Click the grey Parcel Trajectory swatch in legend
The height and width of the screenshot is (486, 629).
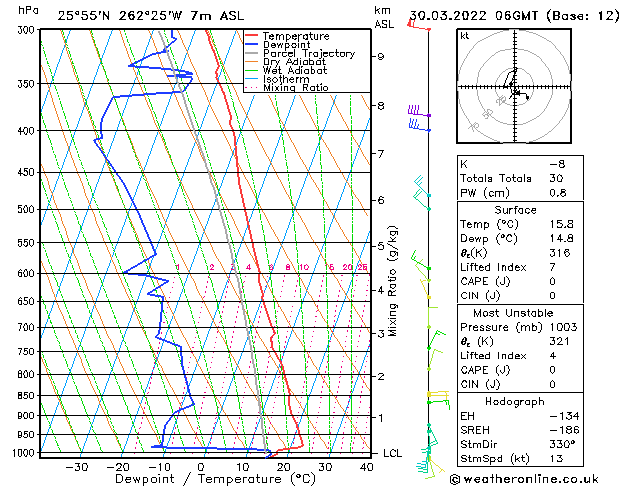click(251, 53)
